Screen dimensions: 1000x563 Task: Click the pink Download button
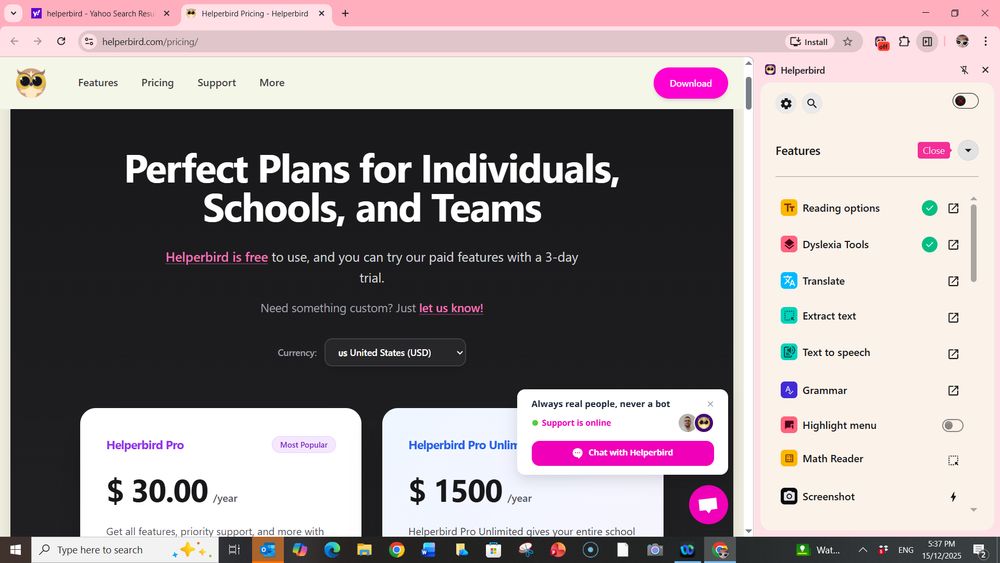[690, 84]
